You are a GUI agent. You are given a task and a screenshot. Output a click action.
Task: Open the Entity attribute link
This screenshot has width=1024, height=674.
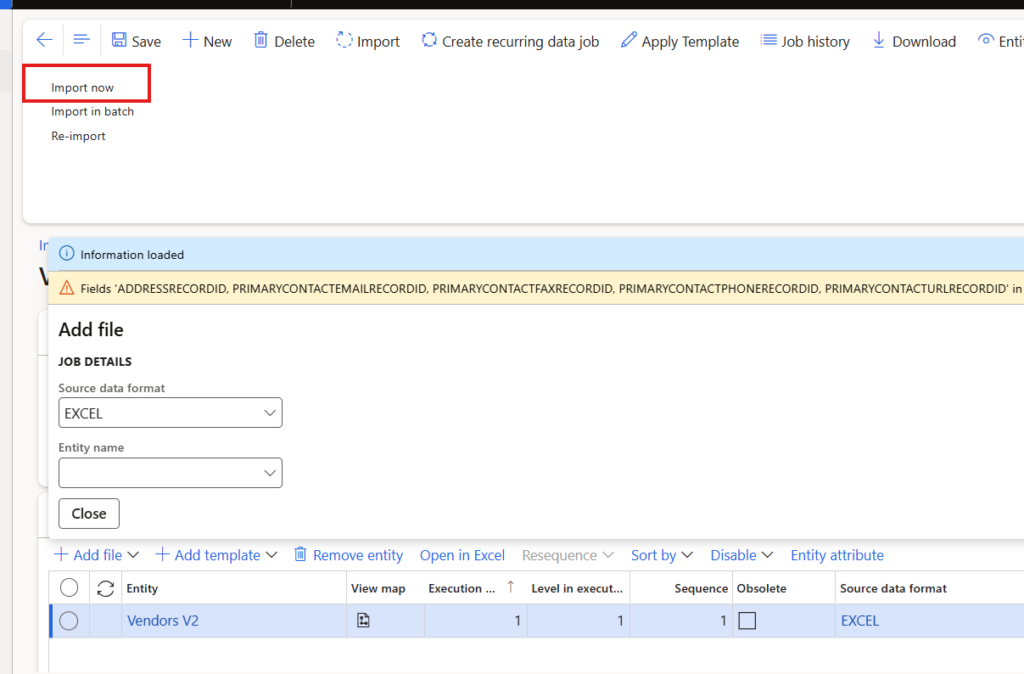[x=837, y=555]
